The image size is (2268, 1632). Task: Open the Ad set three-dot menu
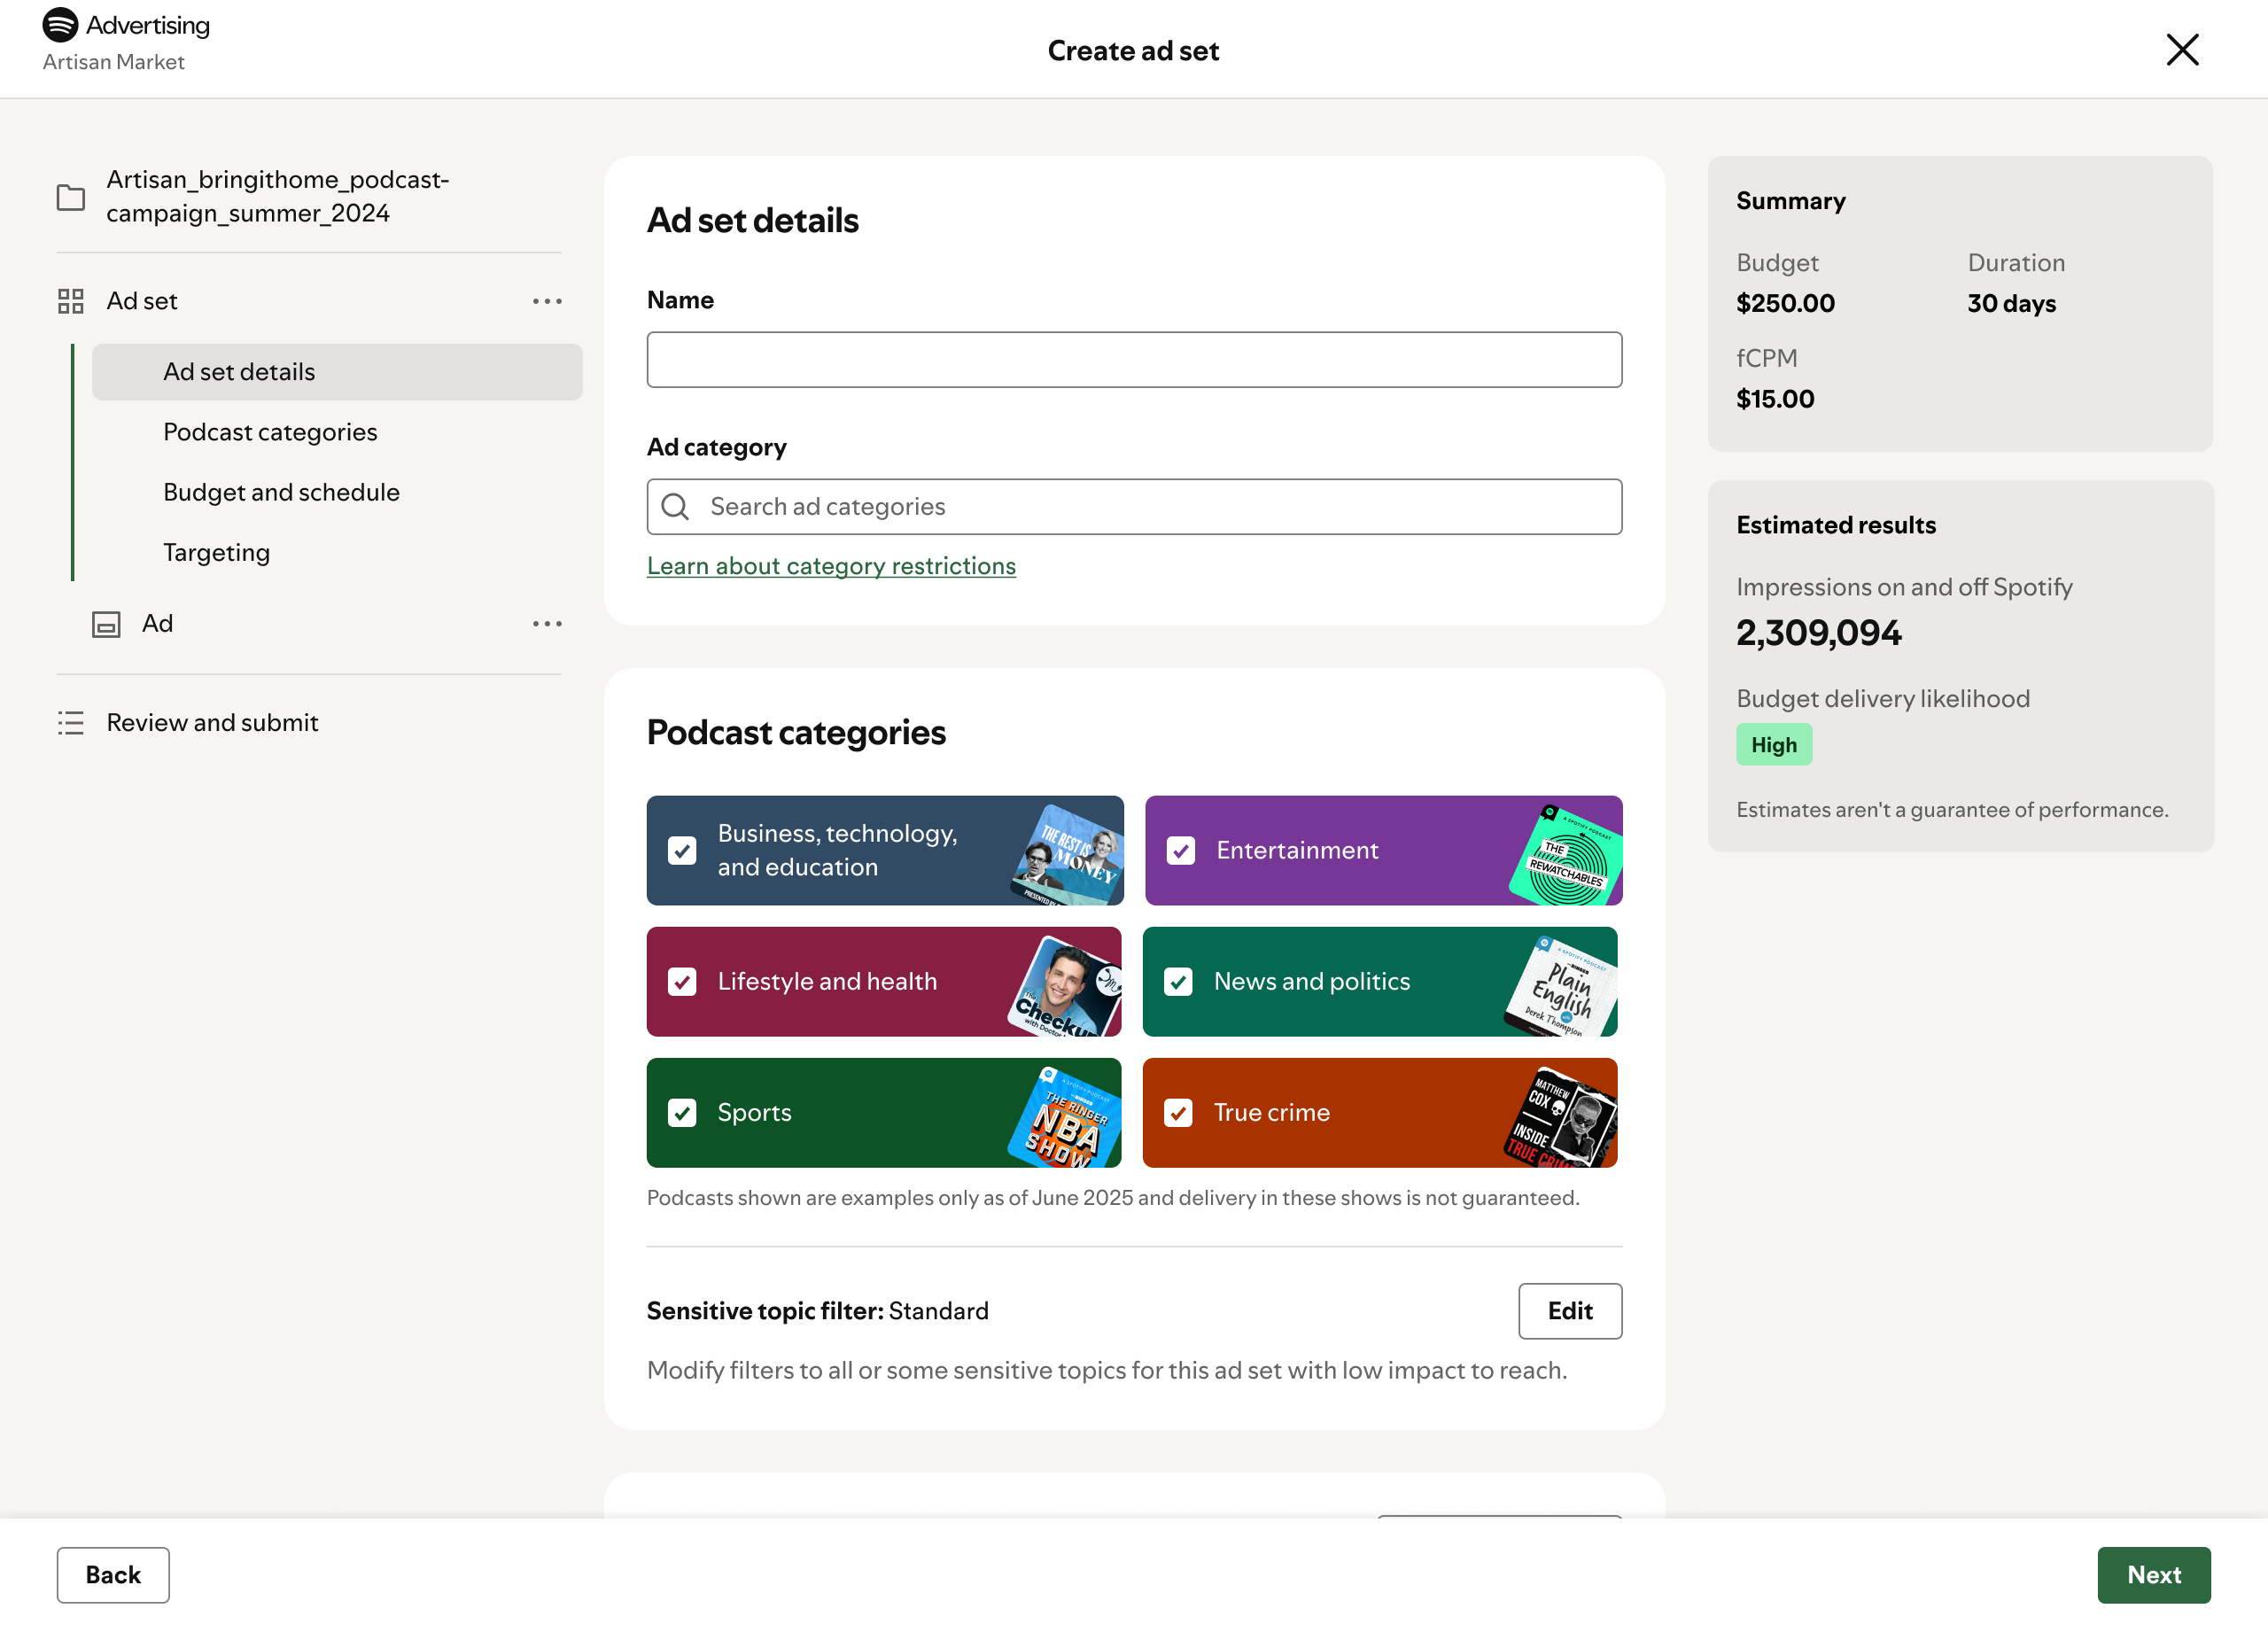coord(547,301)
